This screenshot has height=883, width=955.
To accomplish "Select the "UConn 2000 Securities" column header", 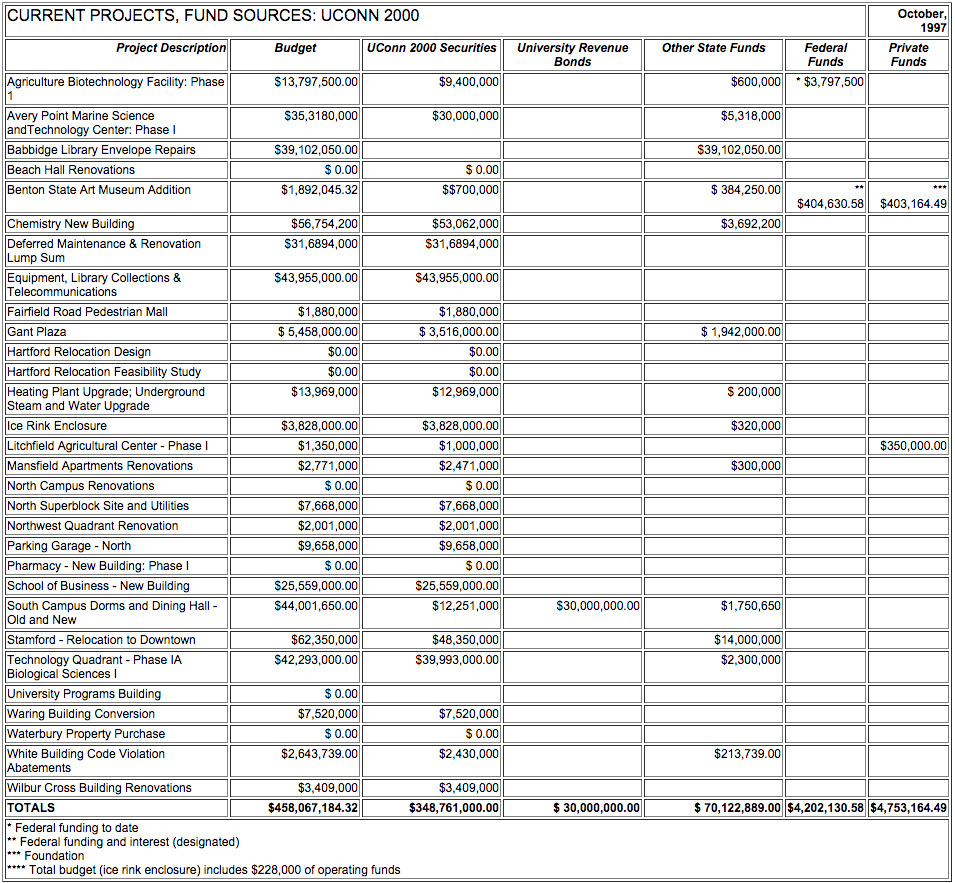I will coord(431,48).
